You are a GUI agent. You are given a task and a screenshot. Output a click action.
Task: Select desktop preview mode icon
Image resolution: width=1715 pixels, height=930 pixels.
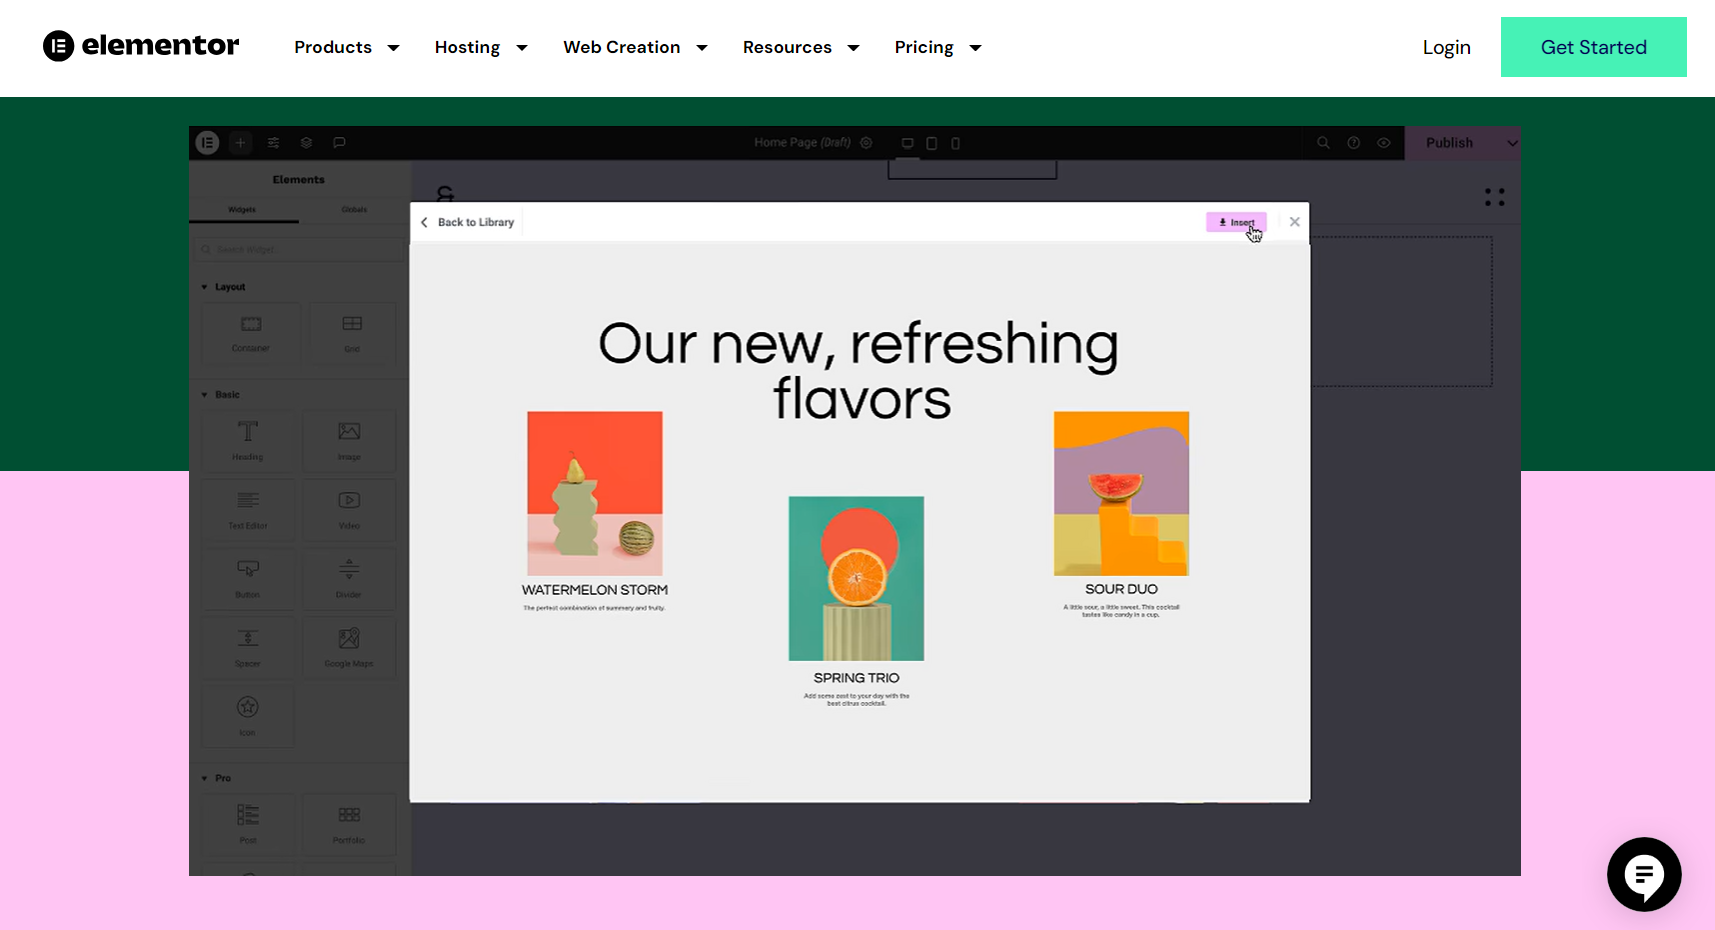pyautogui.click(x=907, y=143)
